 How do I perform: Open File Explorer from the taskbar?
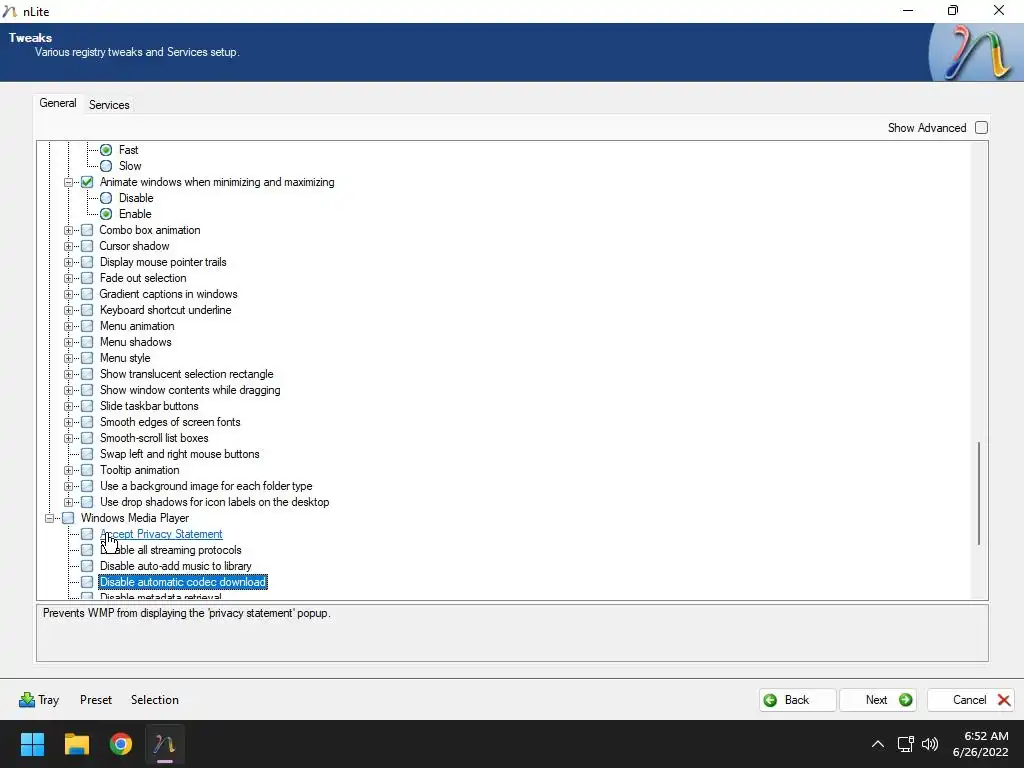76,744
